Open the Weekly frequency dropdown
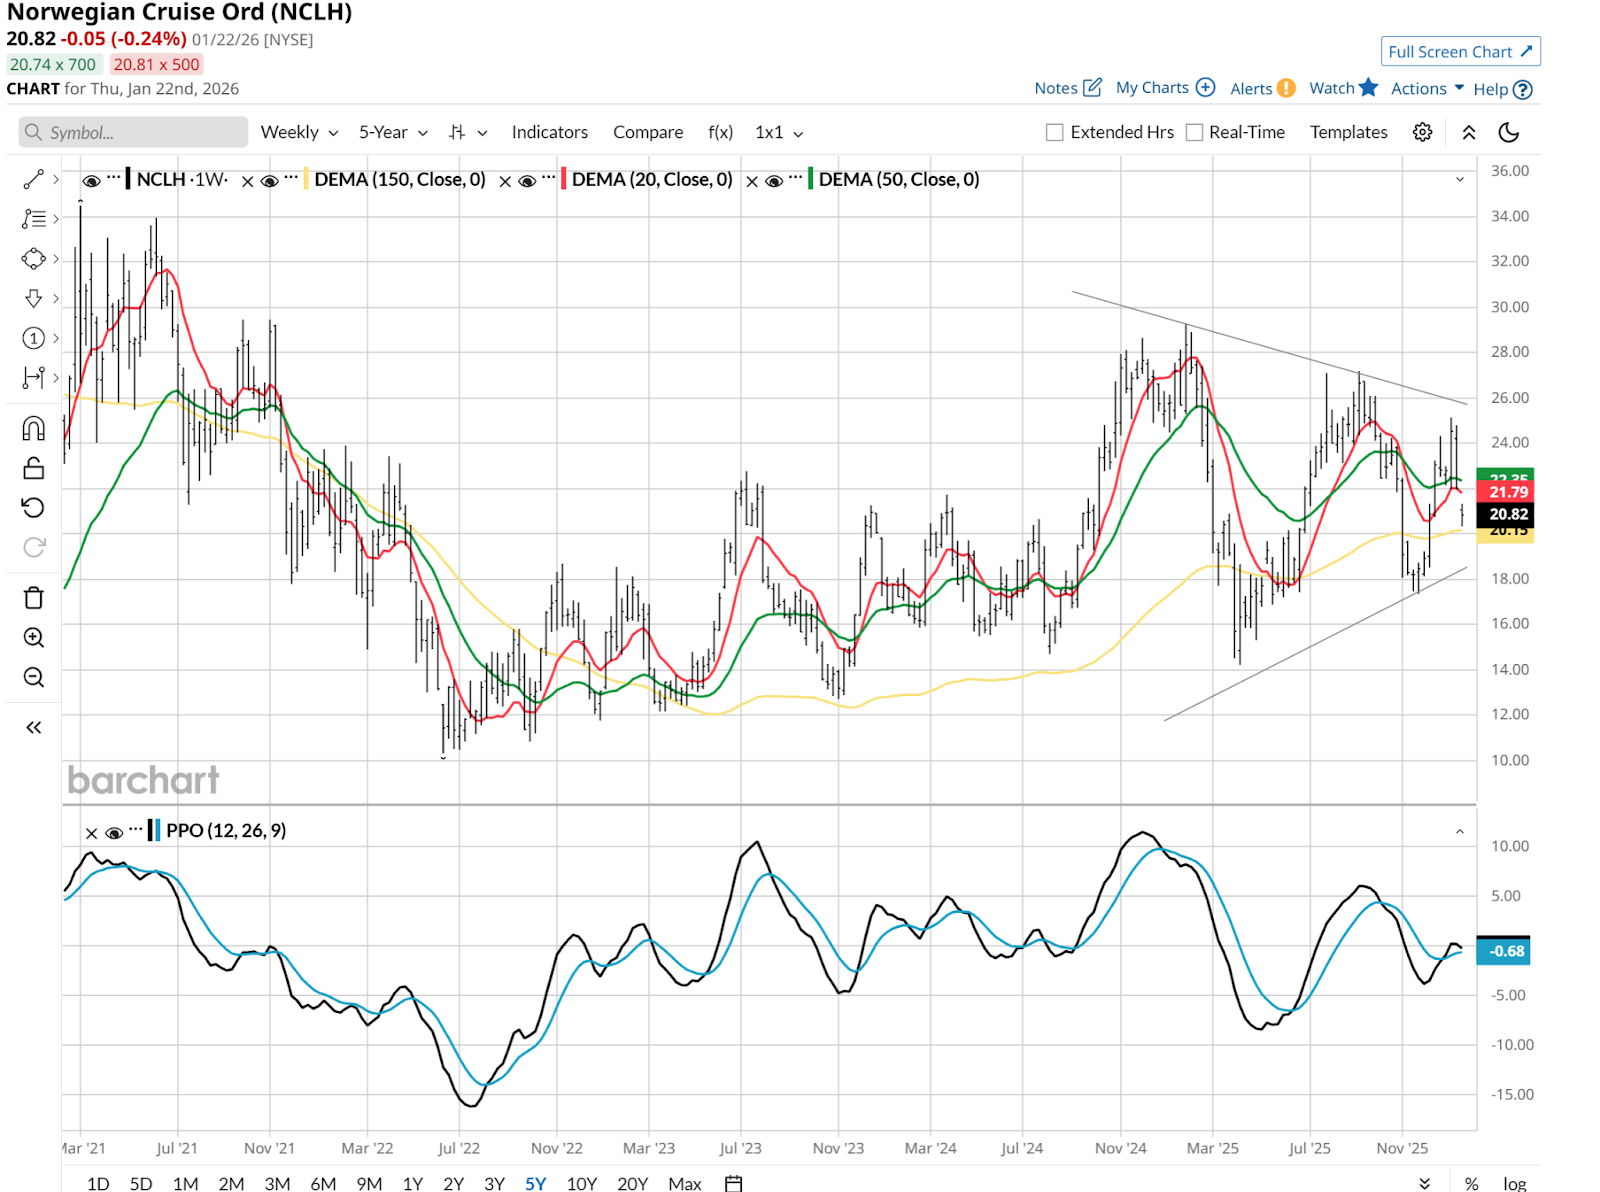Image resolution: width=1600 pixels, height=1192 pixels. [x=299, y=132]
